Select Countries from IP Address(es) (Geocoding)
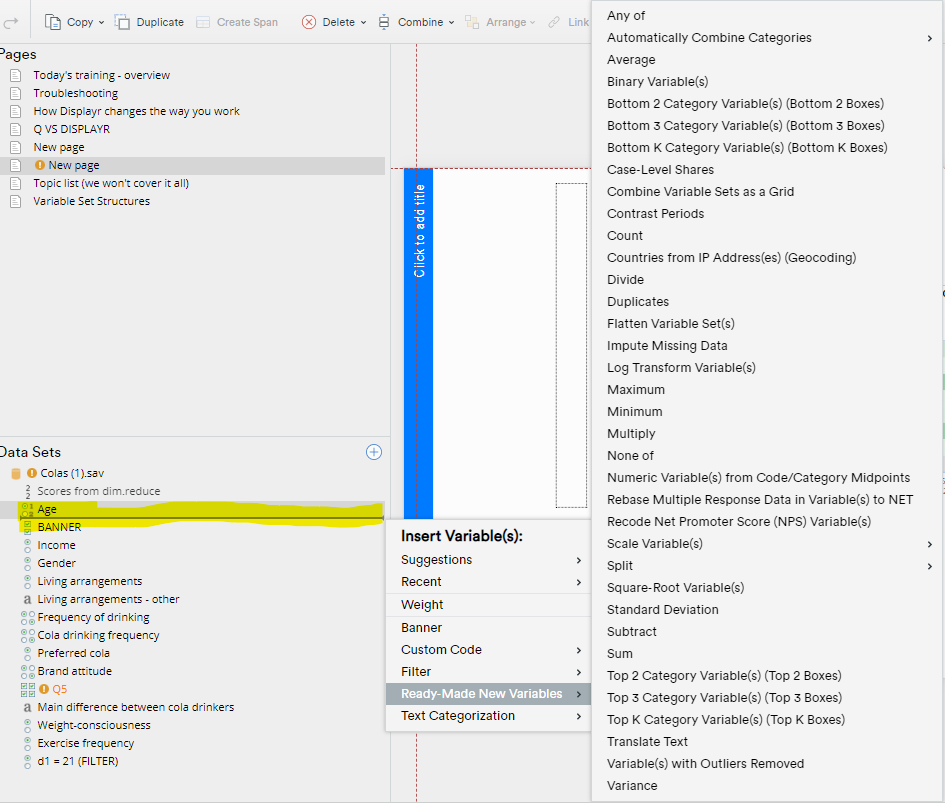The width and height of the screenshot is (945, 806). (x=731, y=258)
